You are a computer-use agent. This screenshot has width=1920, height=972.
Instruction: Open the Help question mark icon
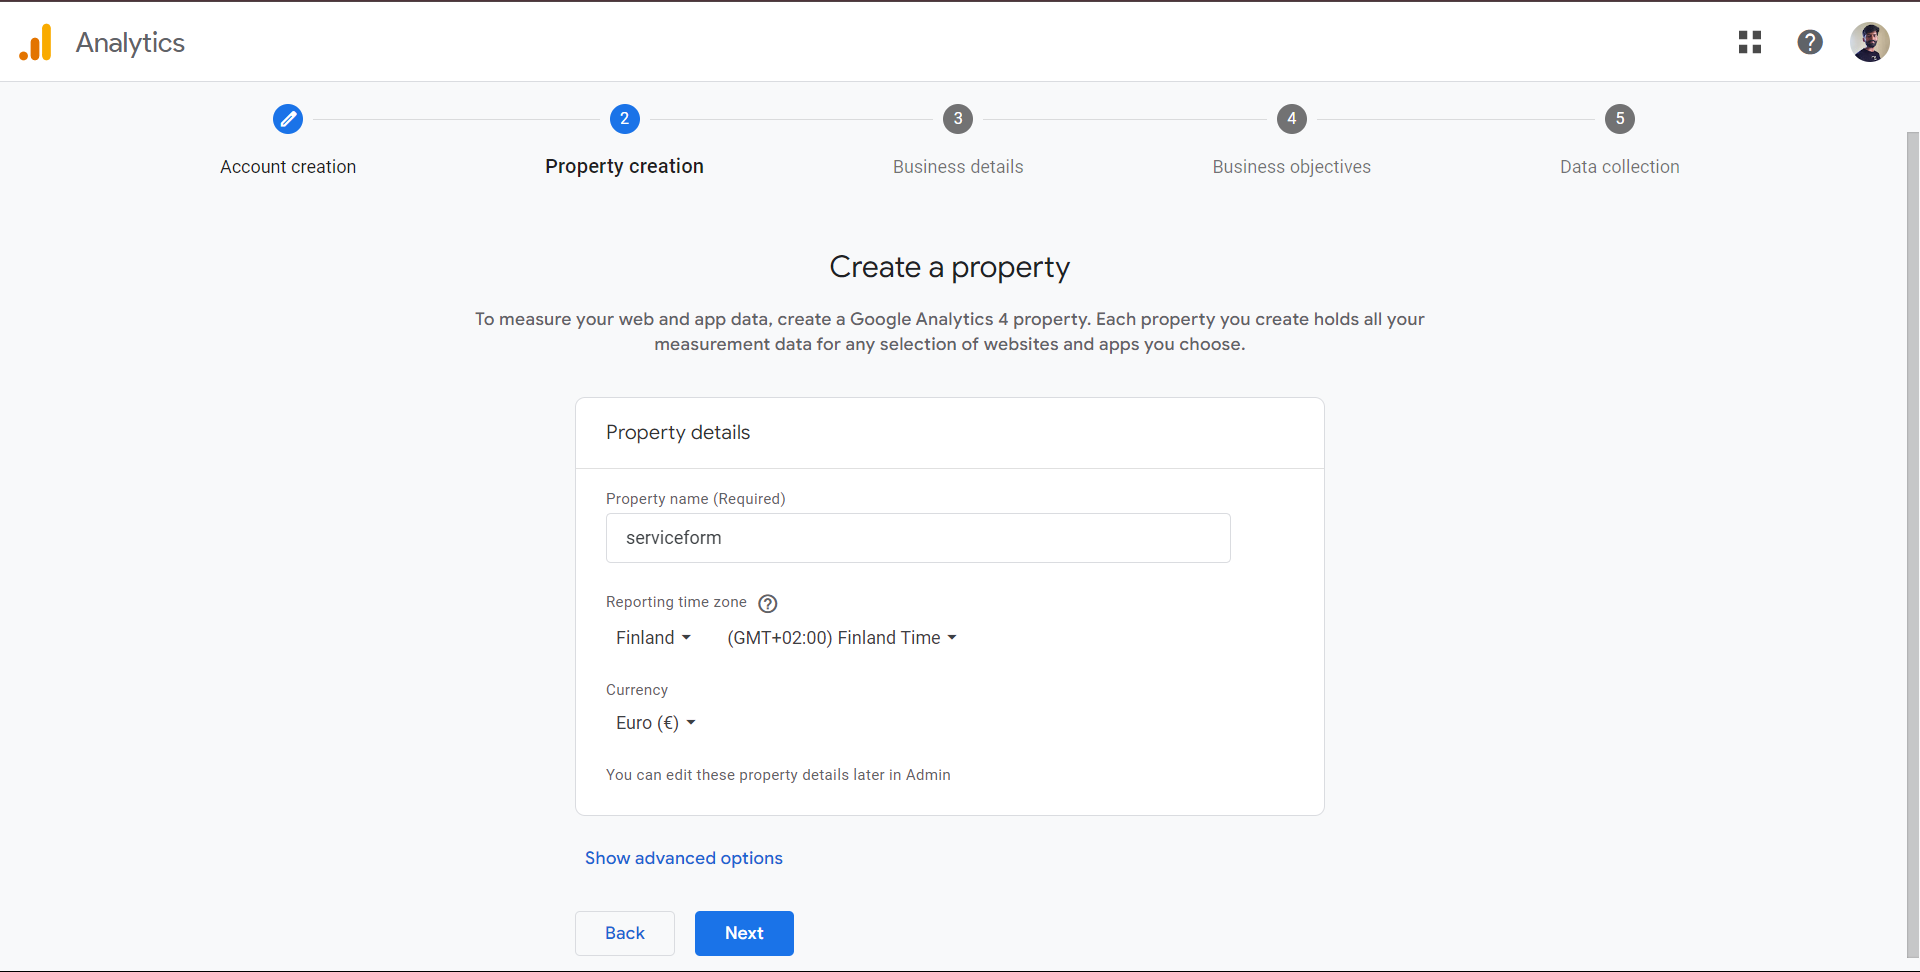(x=1810, y=42)
